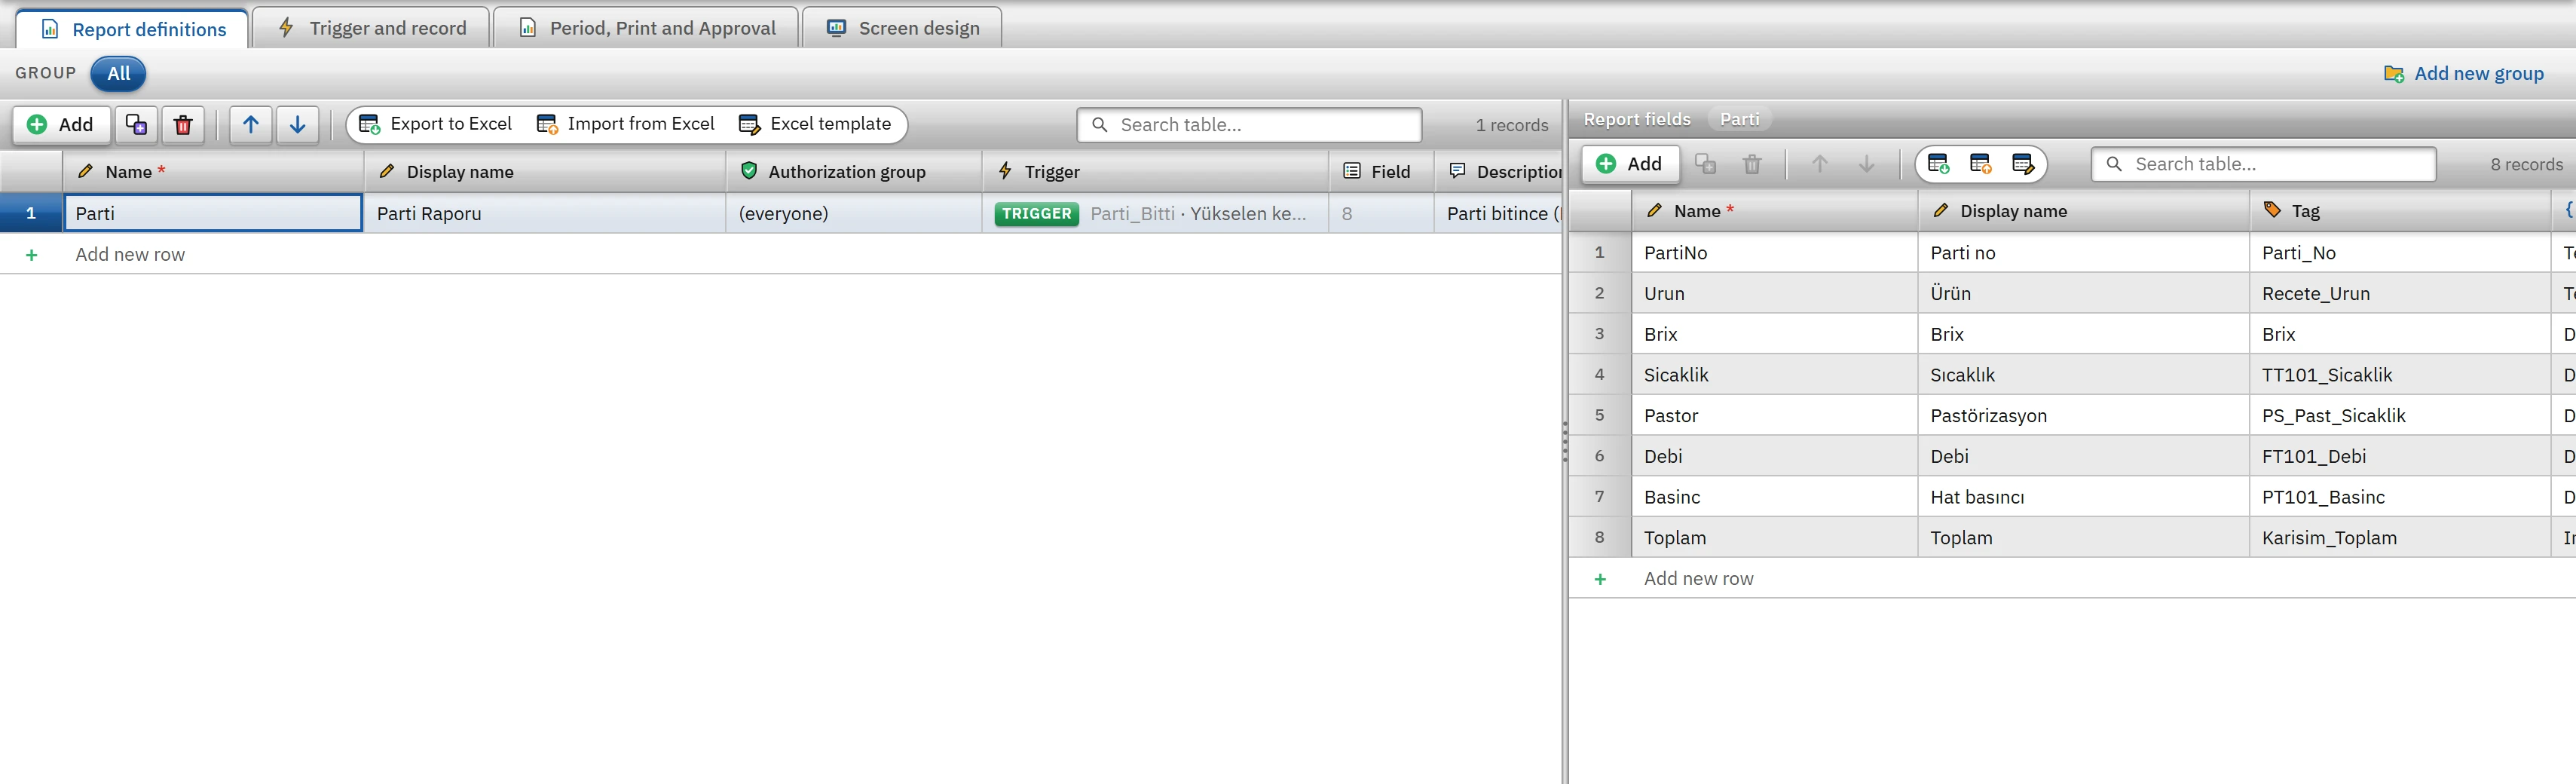Screen dimensions: 2576x784
Task: Open the (everyone) authorization group cell
Action: pos(854,213)
